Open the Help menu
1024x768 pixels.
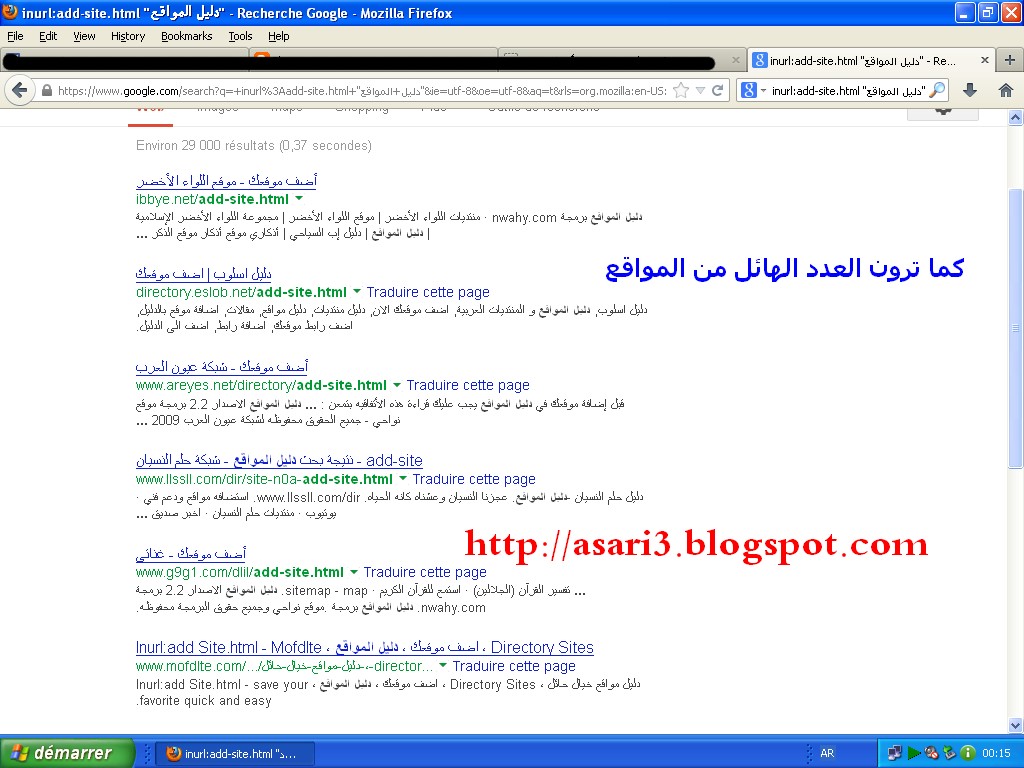(x=278, y=36)
